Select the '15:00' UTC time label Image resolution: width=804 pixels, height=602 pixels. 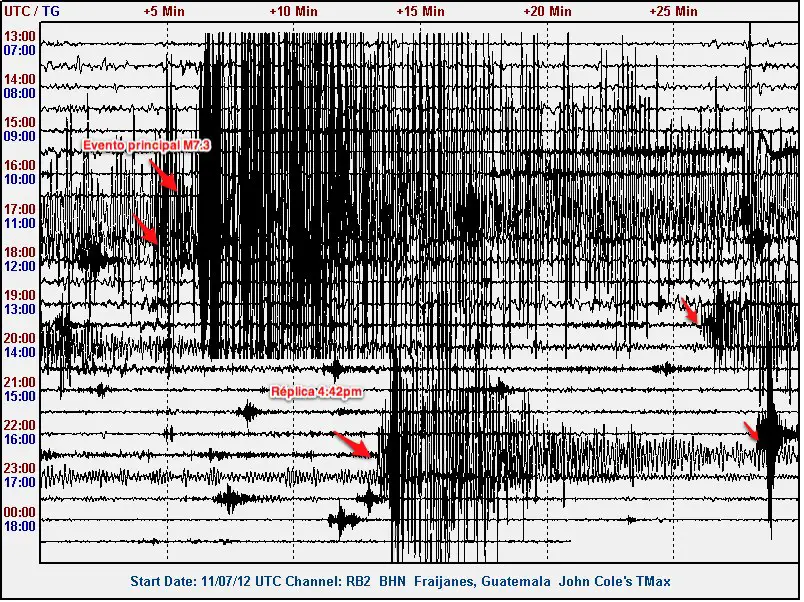[20, 123]
